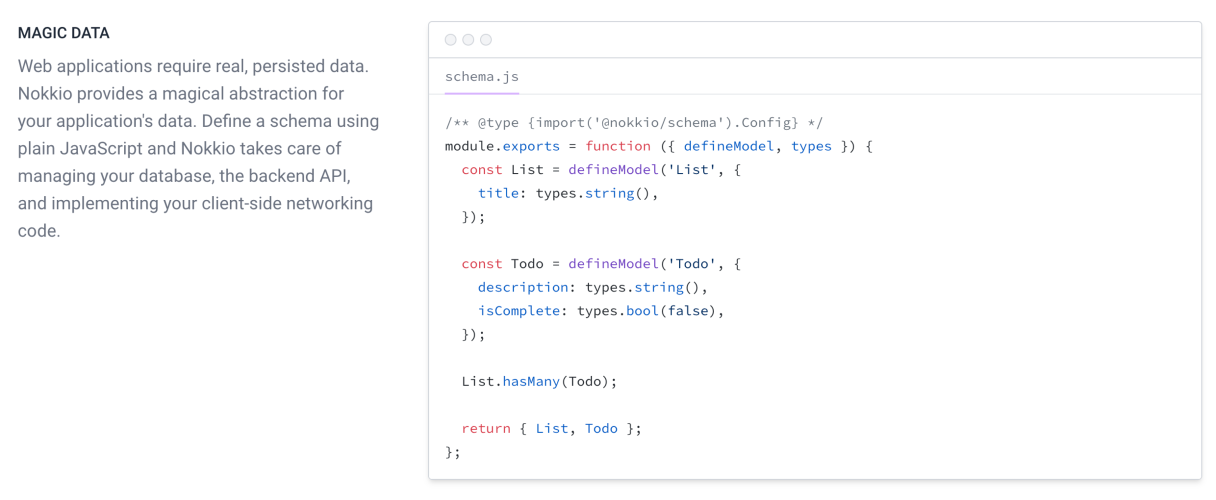Click the first window control dot

click(x=451, y=40)
